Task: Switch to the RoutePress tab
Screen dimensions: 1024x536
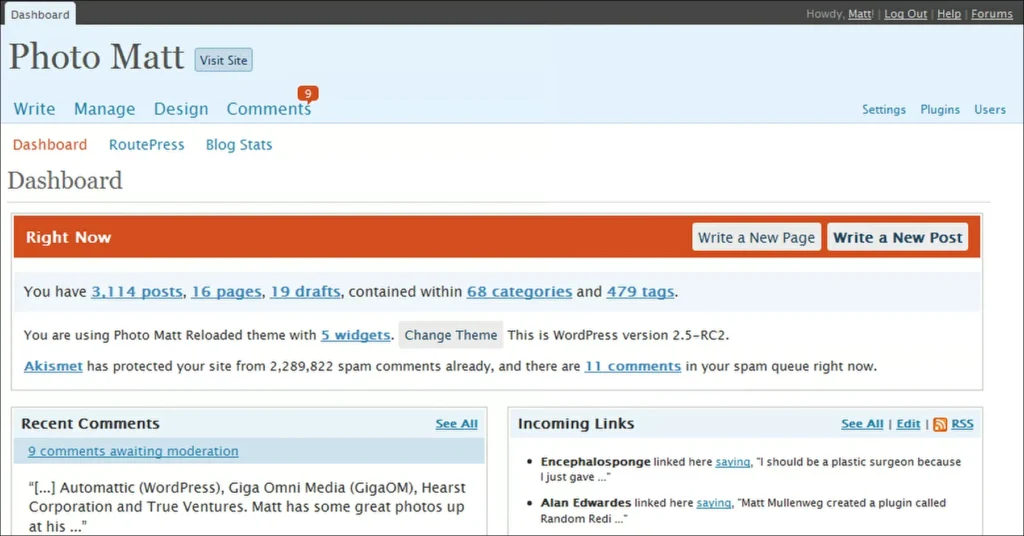Action: pyautogui.click(x=147, y=145)
